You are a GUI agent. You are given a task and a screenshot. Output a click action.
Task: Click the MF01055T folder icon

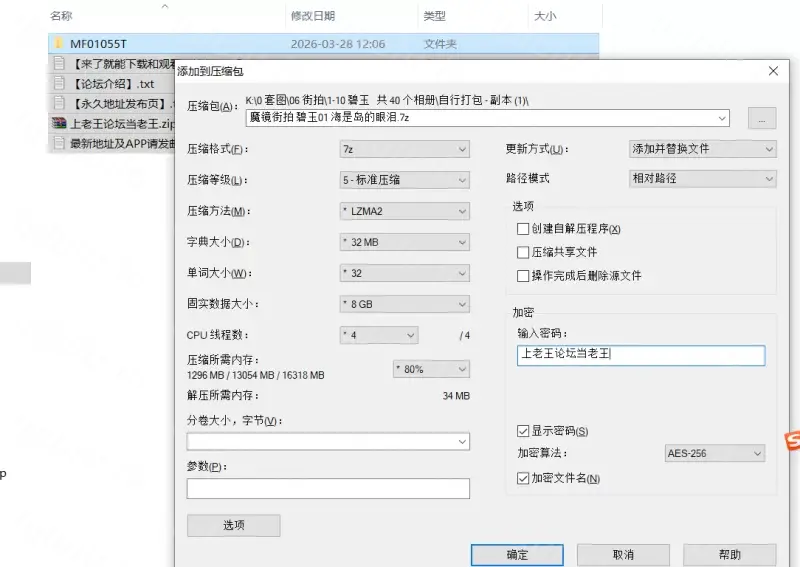click(59, 43)
